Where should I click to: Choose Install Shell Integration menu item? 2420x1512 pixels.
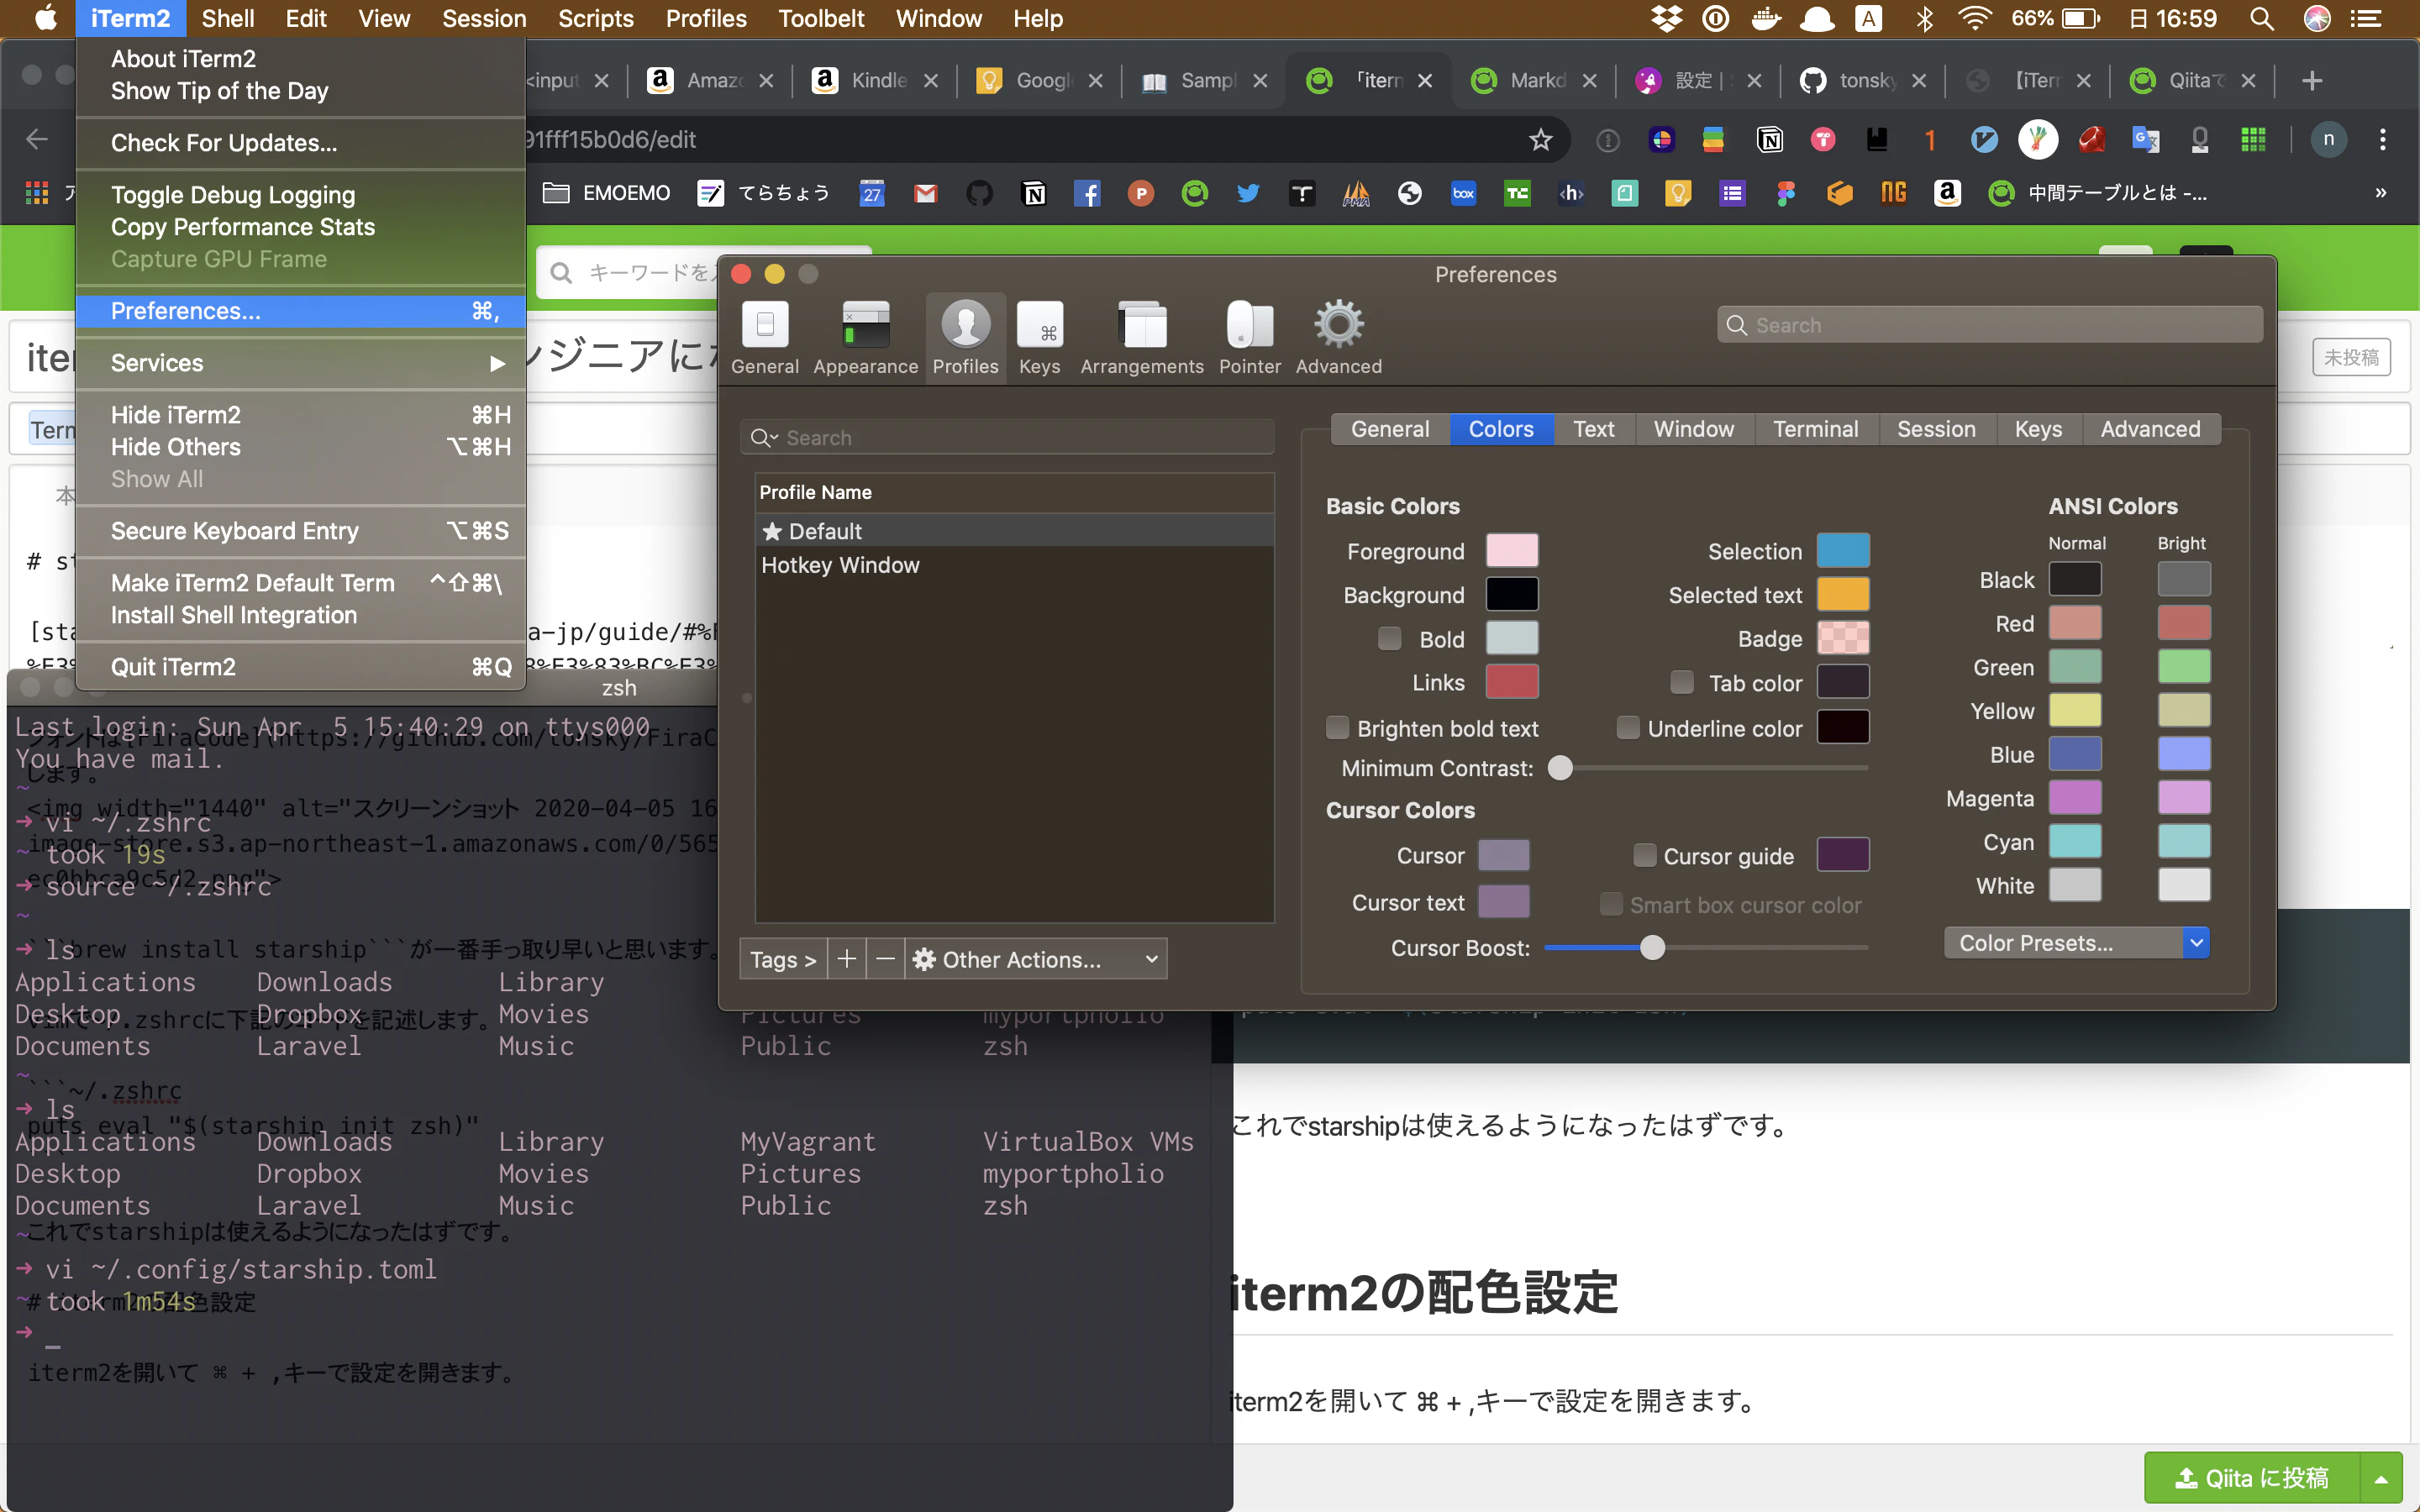coord(301,615)
